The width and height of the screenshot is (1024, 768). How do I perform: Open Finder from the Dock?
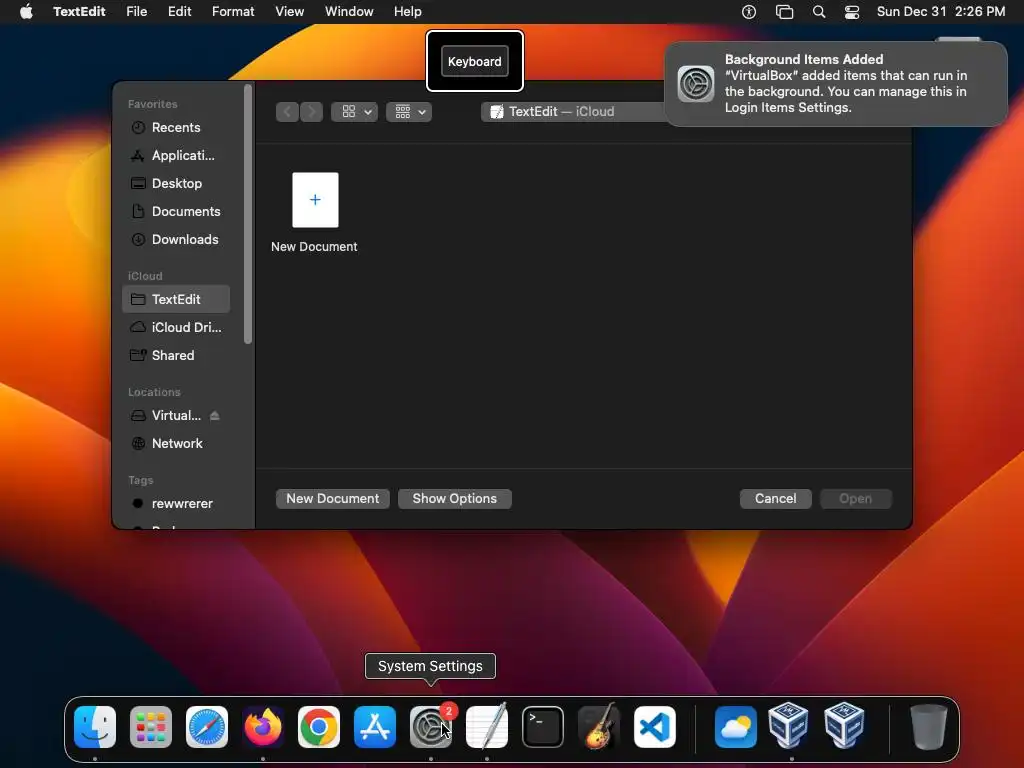click(95, 727)
